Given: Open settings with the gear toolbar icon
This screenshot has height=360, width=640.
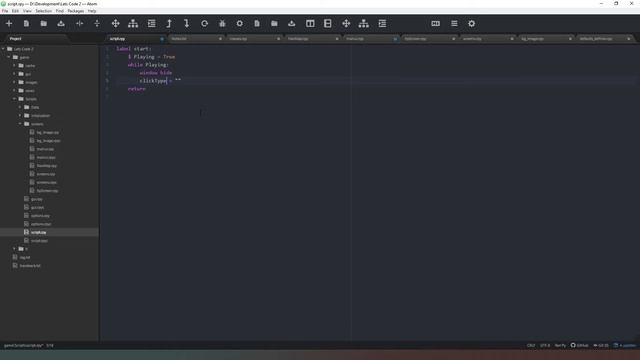Looking at the screenshot, I should tap(471, 24).
